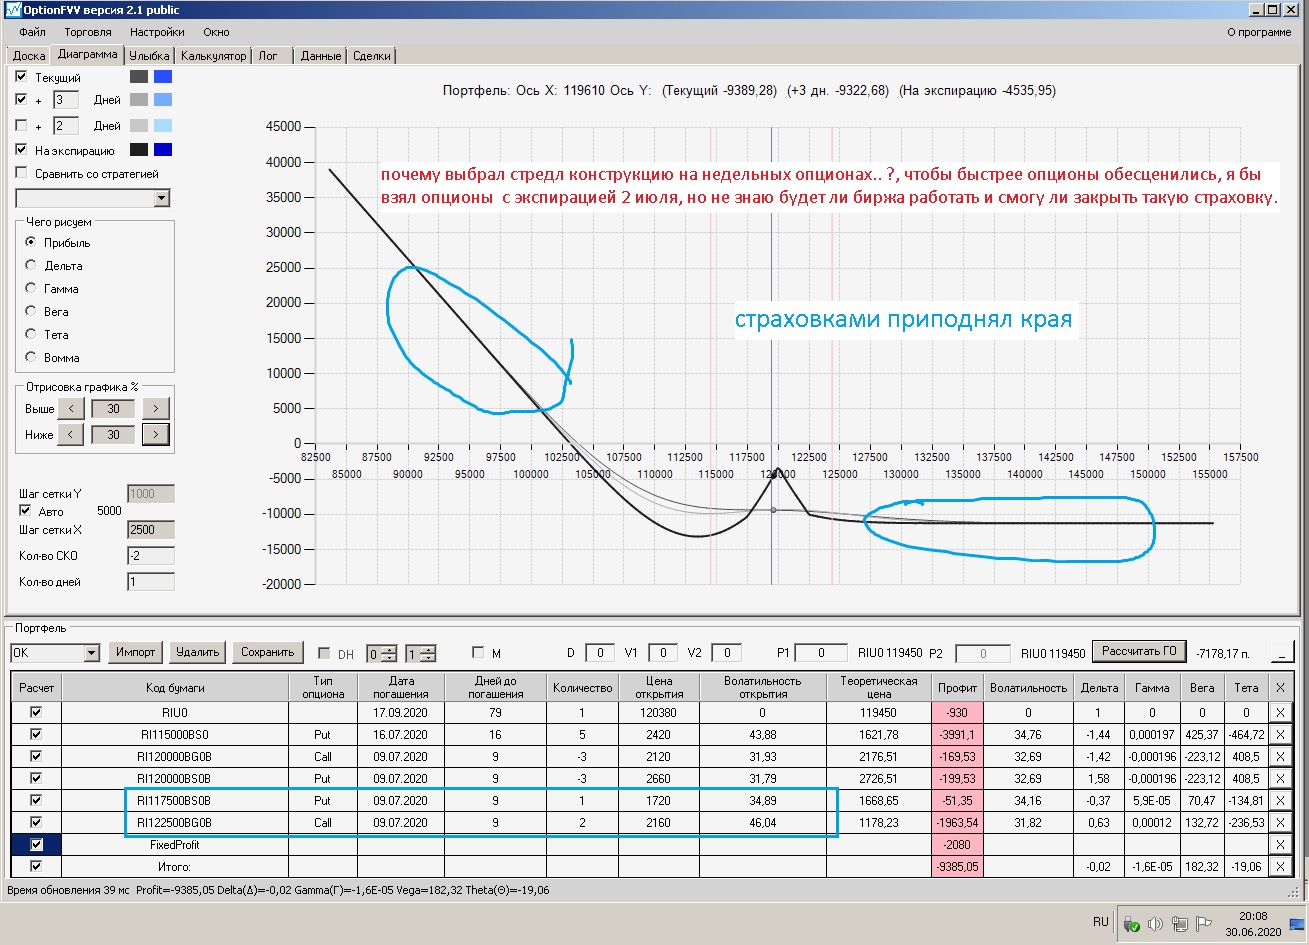The image size is (1309, 945).
Task: Switch to the Доска tab
Action: click(x=28, y=56)
